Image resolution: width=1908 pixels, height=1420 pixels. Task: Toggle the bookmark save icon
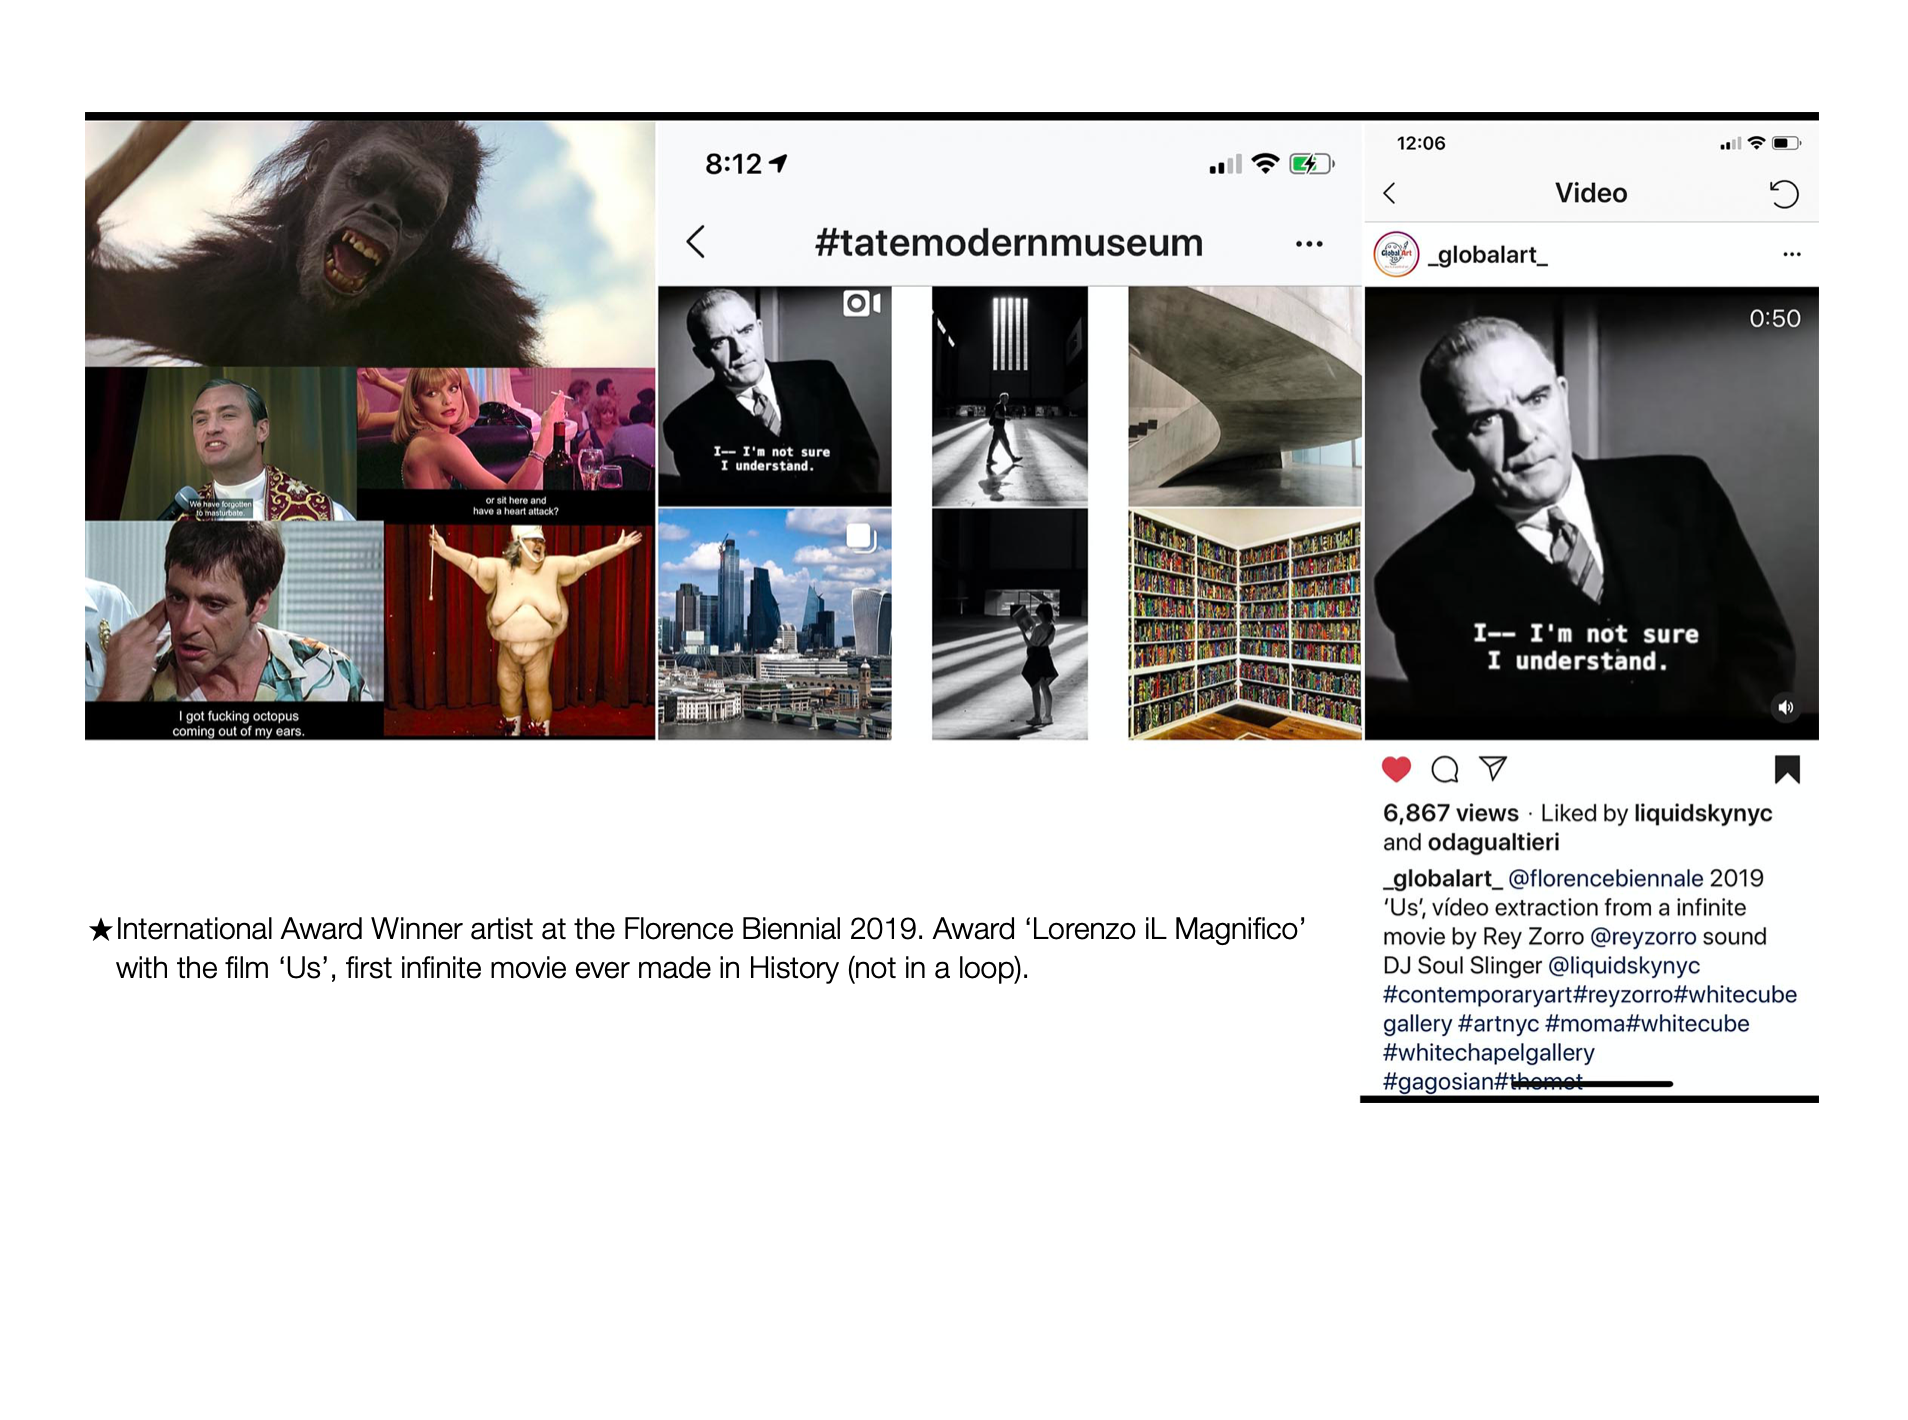pos(1787,770)
